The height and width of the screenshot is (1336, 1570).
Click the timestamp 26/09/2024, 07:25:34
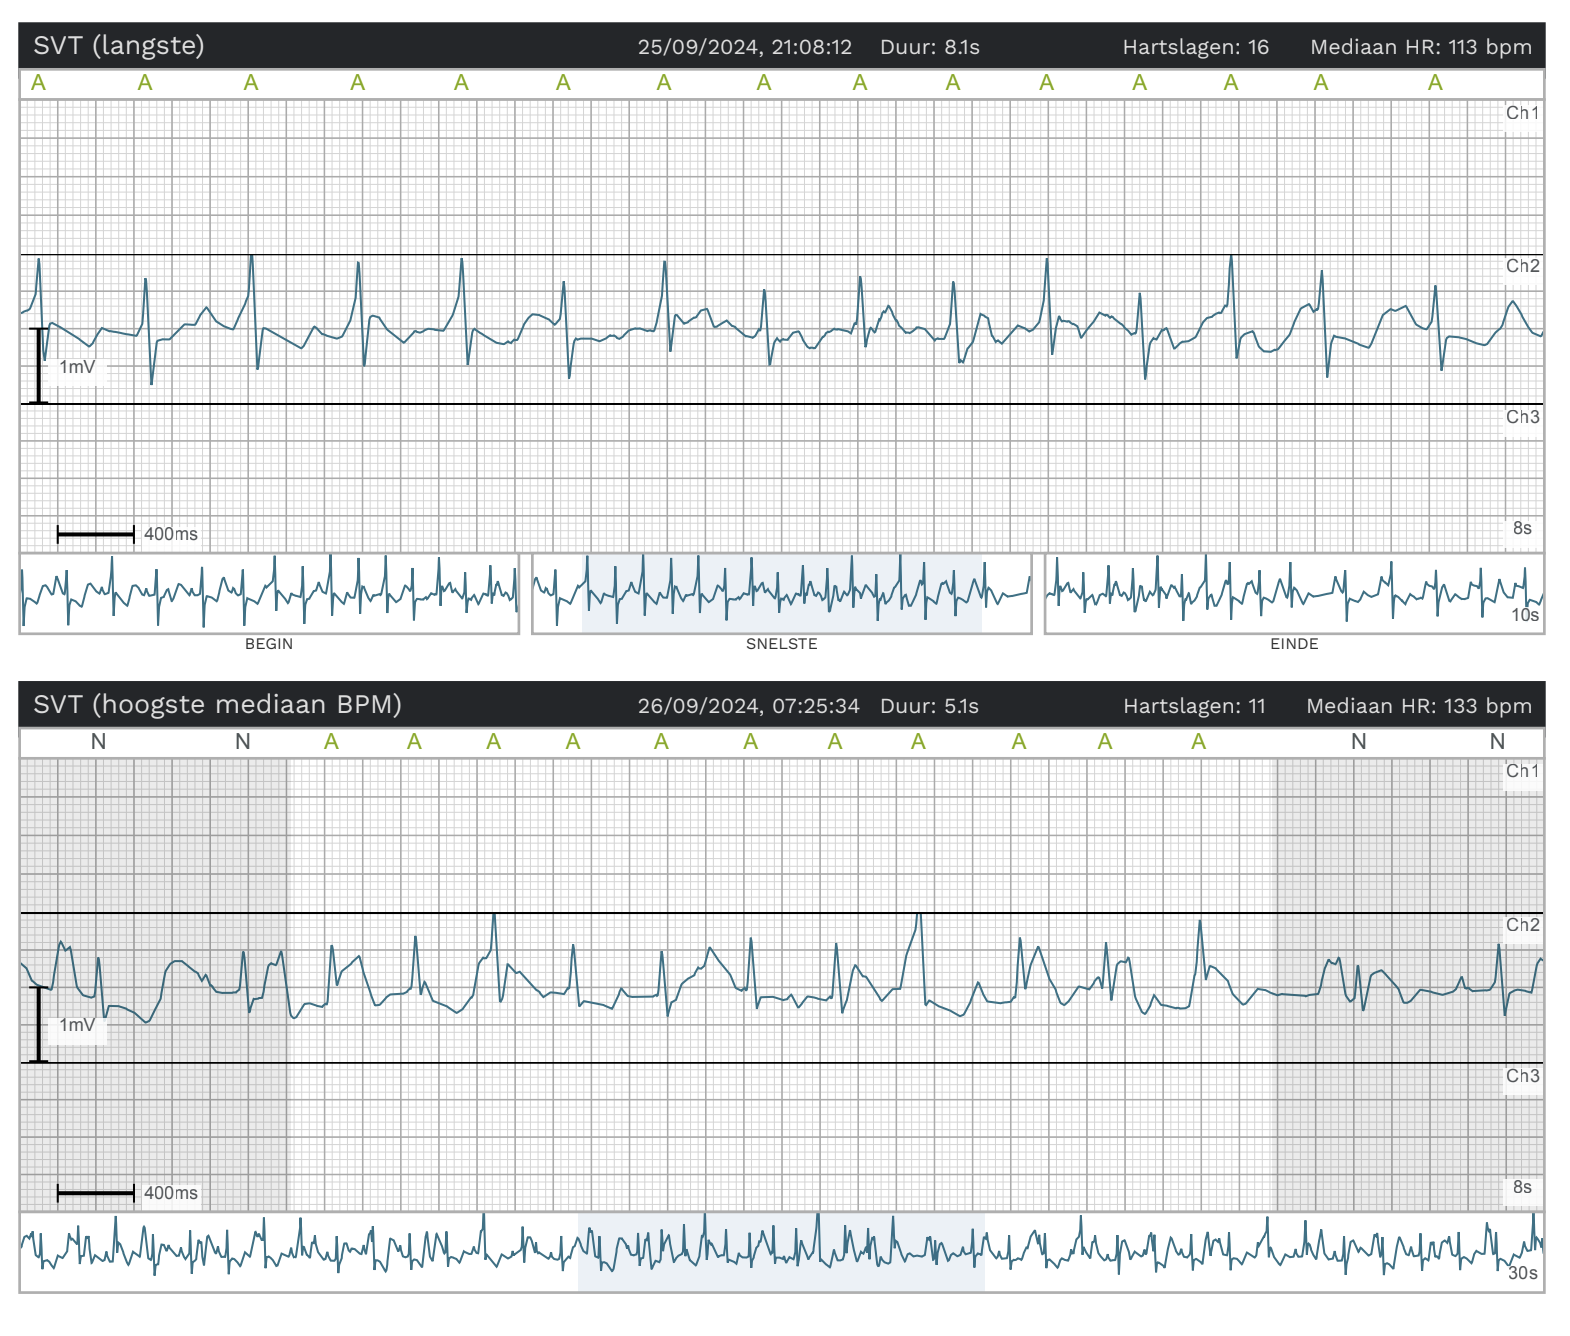click(x=748, y=706)
